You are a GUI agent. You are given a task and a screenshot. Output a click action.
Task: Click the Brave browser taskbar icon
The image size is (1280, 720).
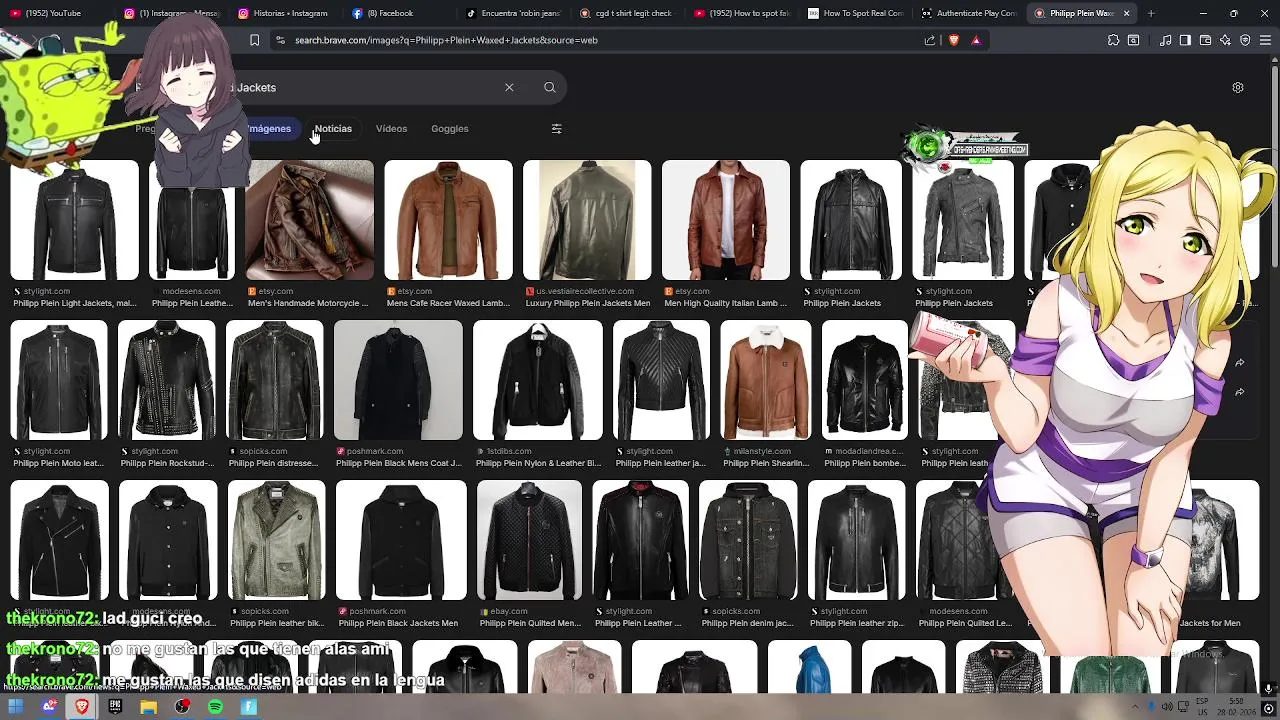tap(82, 707)
